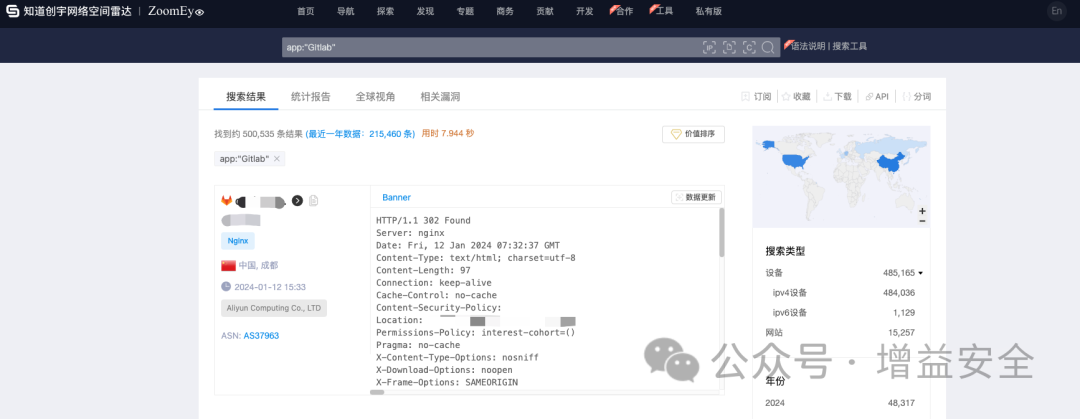Screen dimensions: 1080x419
Task: Click HTTP/1.1 302 Found banner line
Action: pos(424,221)
